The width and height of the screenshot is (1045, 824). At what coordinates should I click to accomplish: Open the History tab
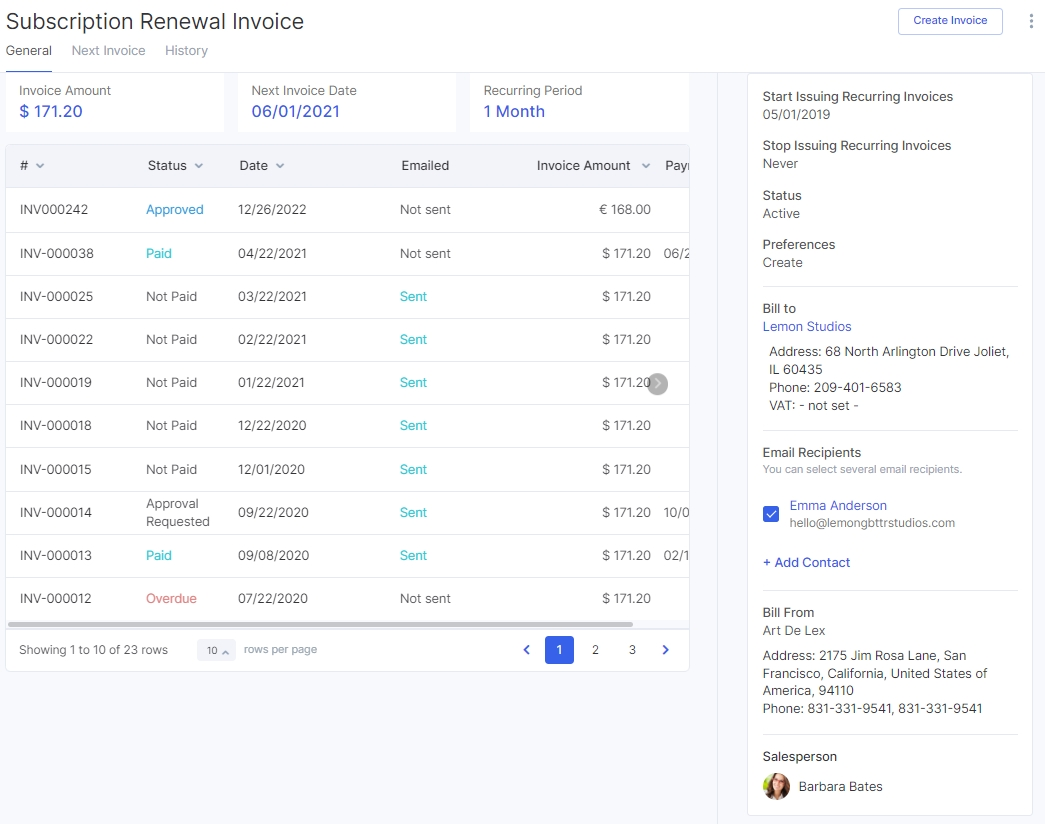186,51
